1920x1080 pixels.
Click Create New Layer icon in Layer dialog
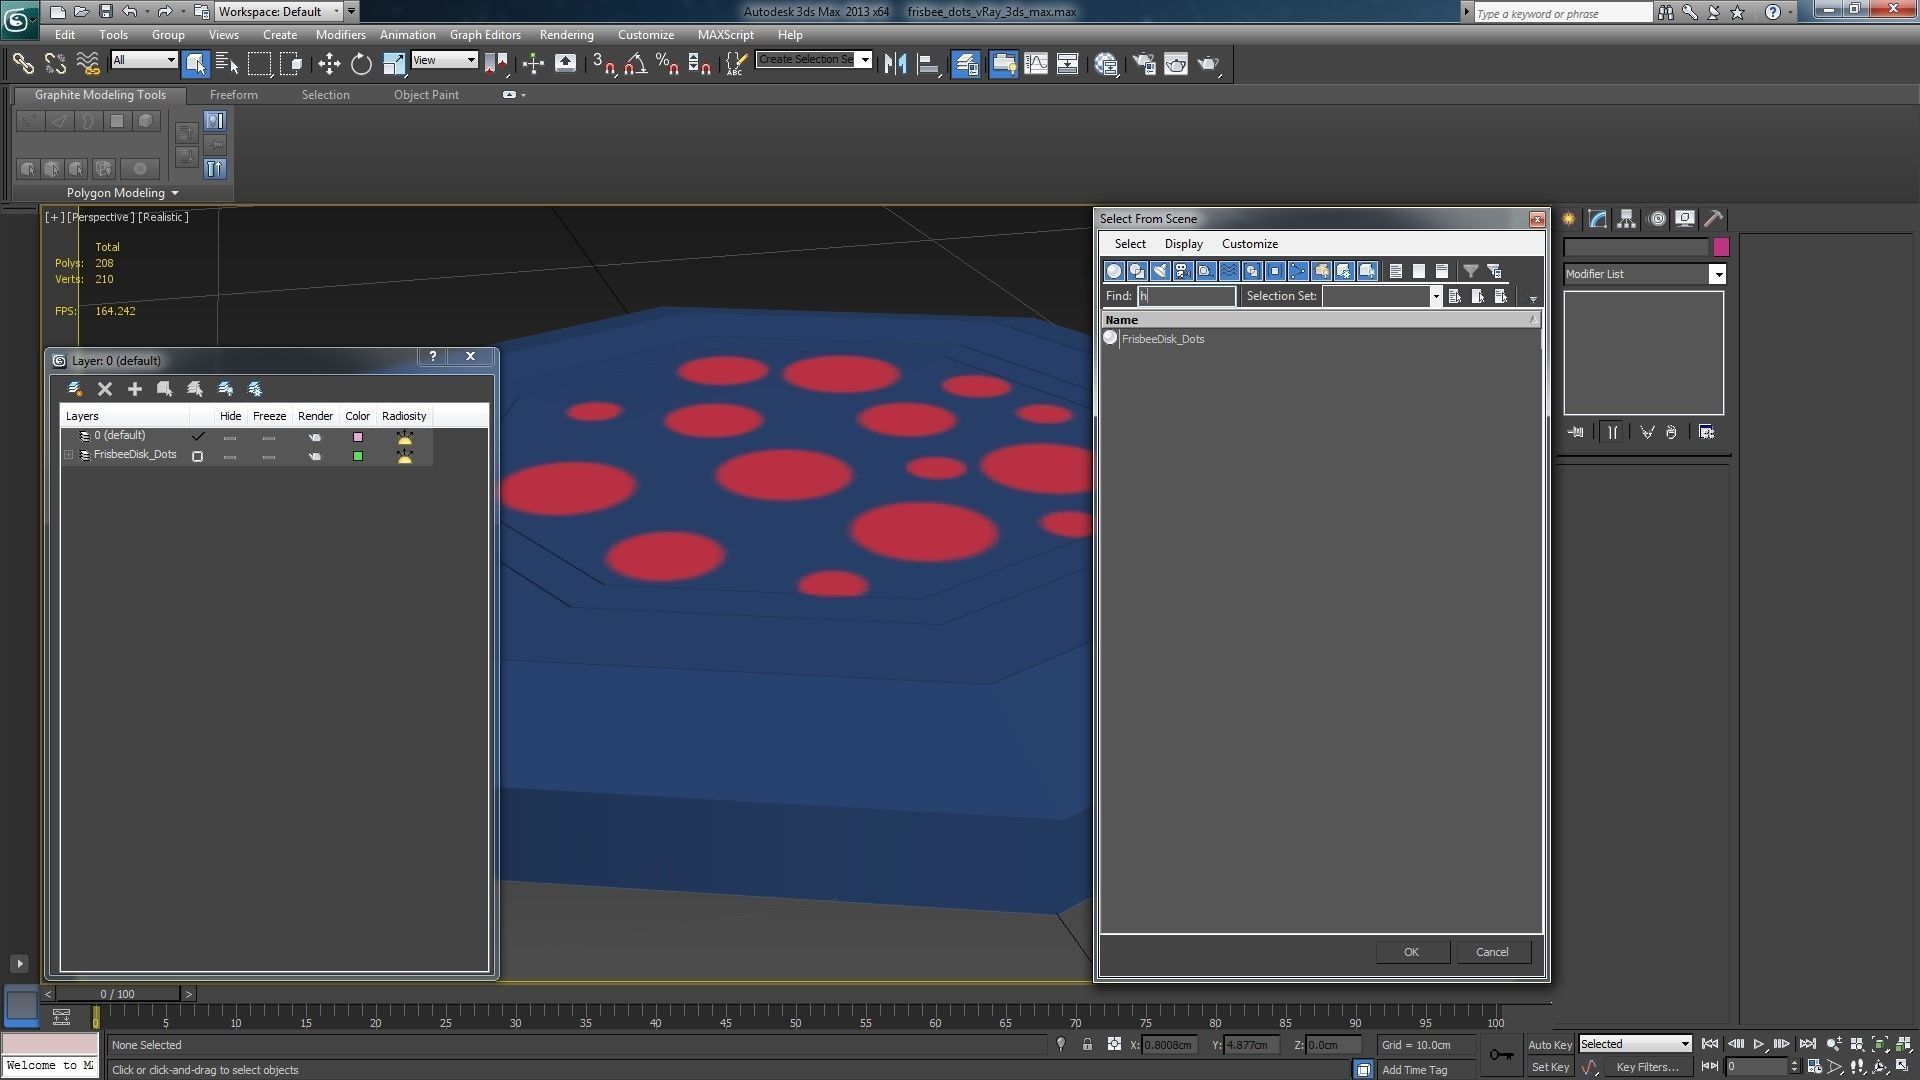[x=74, y=389]
